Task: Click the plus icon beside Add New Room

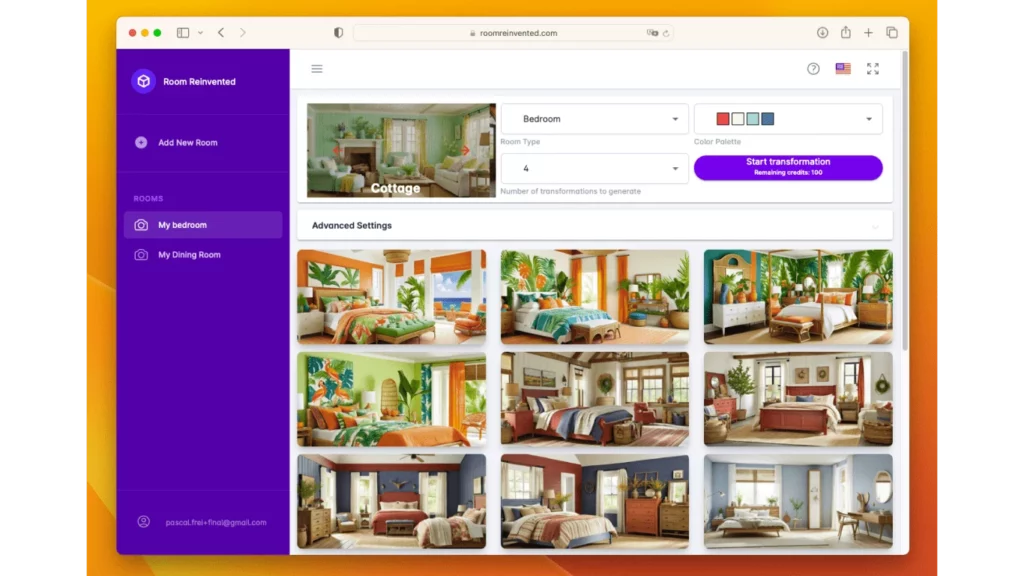Action: tap(141, 143)
